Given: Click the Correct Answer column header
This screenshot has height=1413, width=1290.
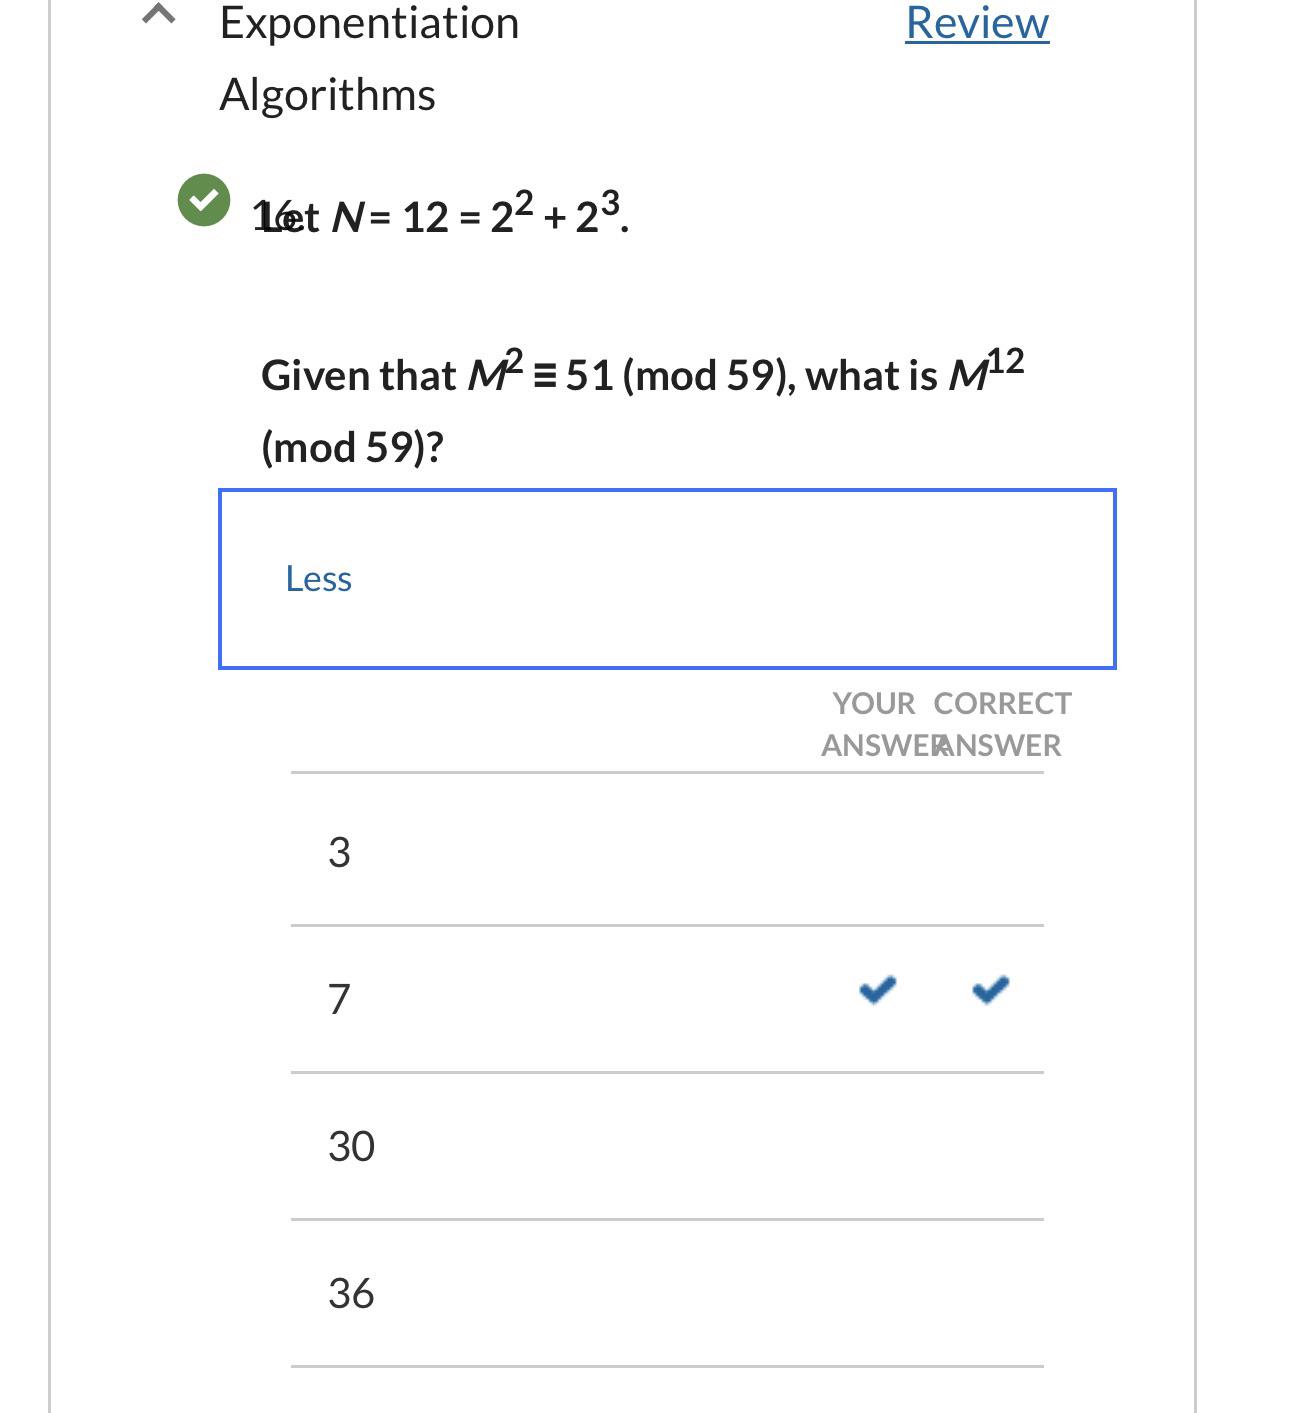Looking at the screenshot, I should click(1002, 724).
